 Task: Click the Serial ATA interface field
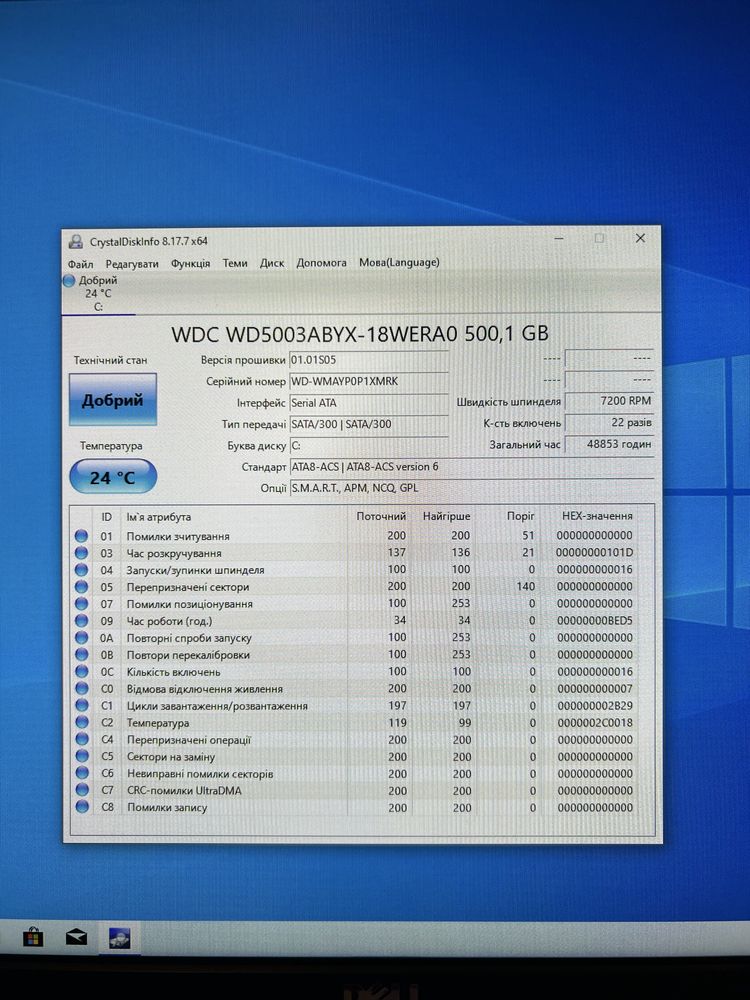click(369, 403)
